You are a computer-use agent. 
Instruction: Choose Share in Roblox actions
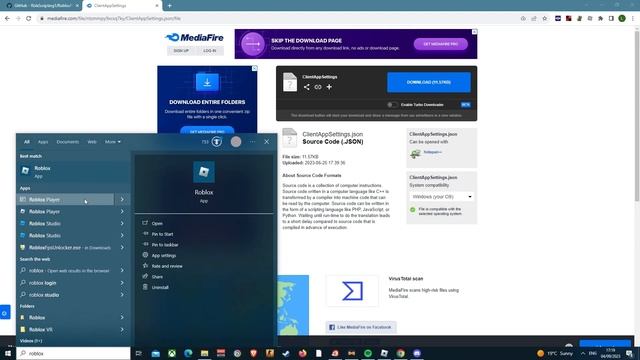[x=157, y=276]
